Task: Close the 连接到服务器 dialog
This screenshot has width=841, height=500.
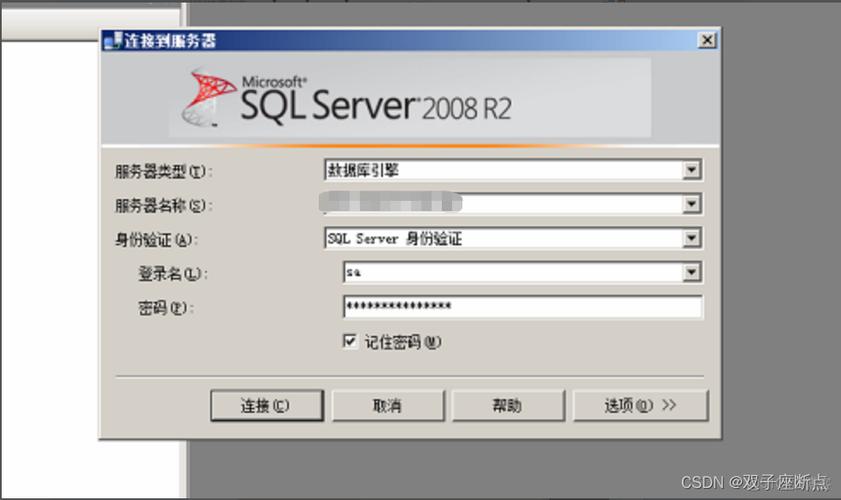Action: pyautogui.click(x=707, y=40)
